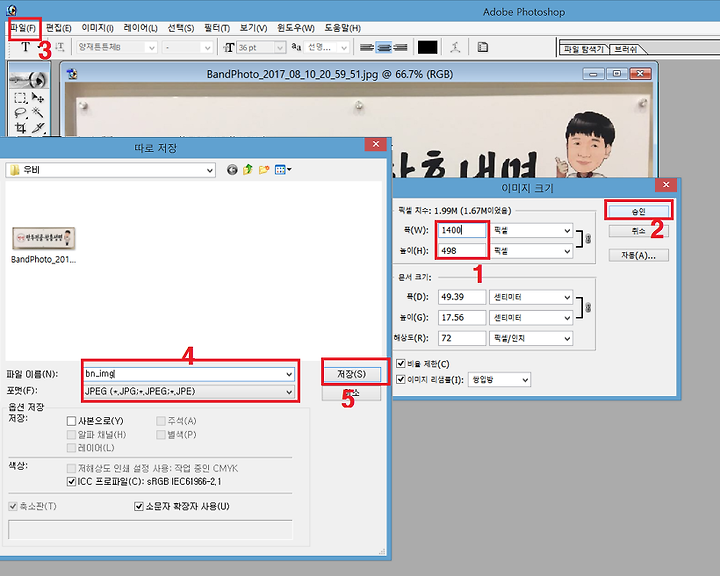Open the file name dropdown arrow
This screenshot has width=720, height=576.
click(289, 374)
